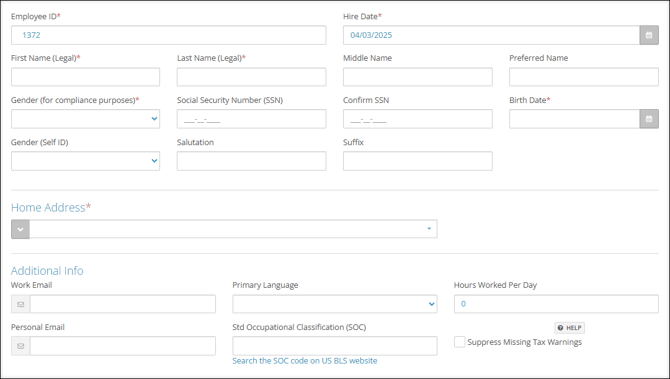This screenshot has width=670, height=379.
Task: Click the Personal Email envelope icon
Action: tap(21, 346)
